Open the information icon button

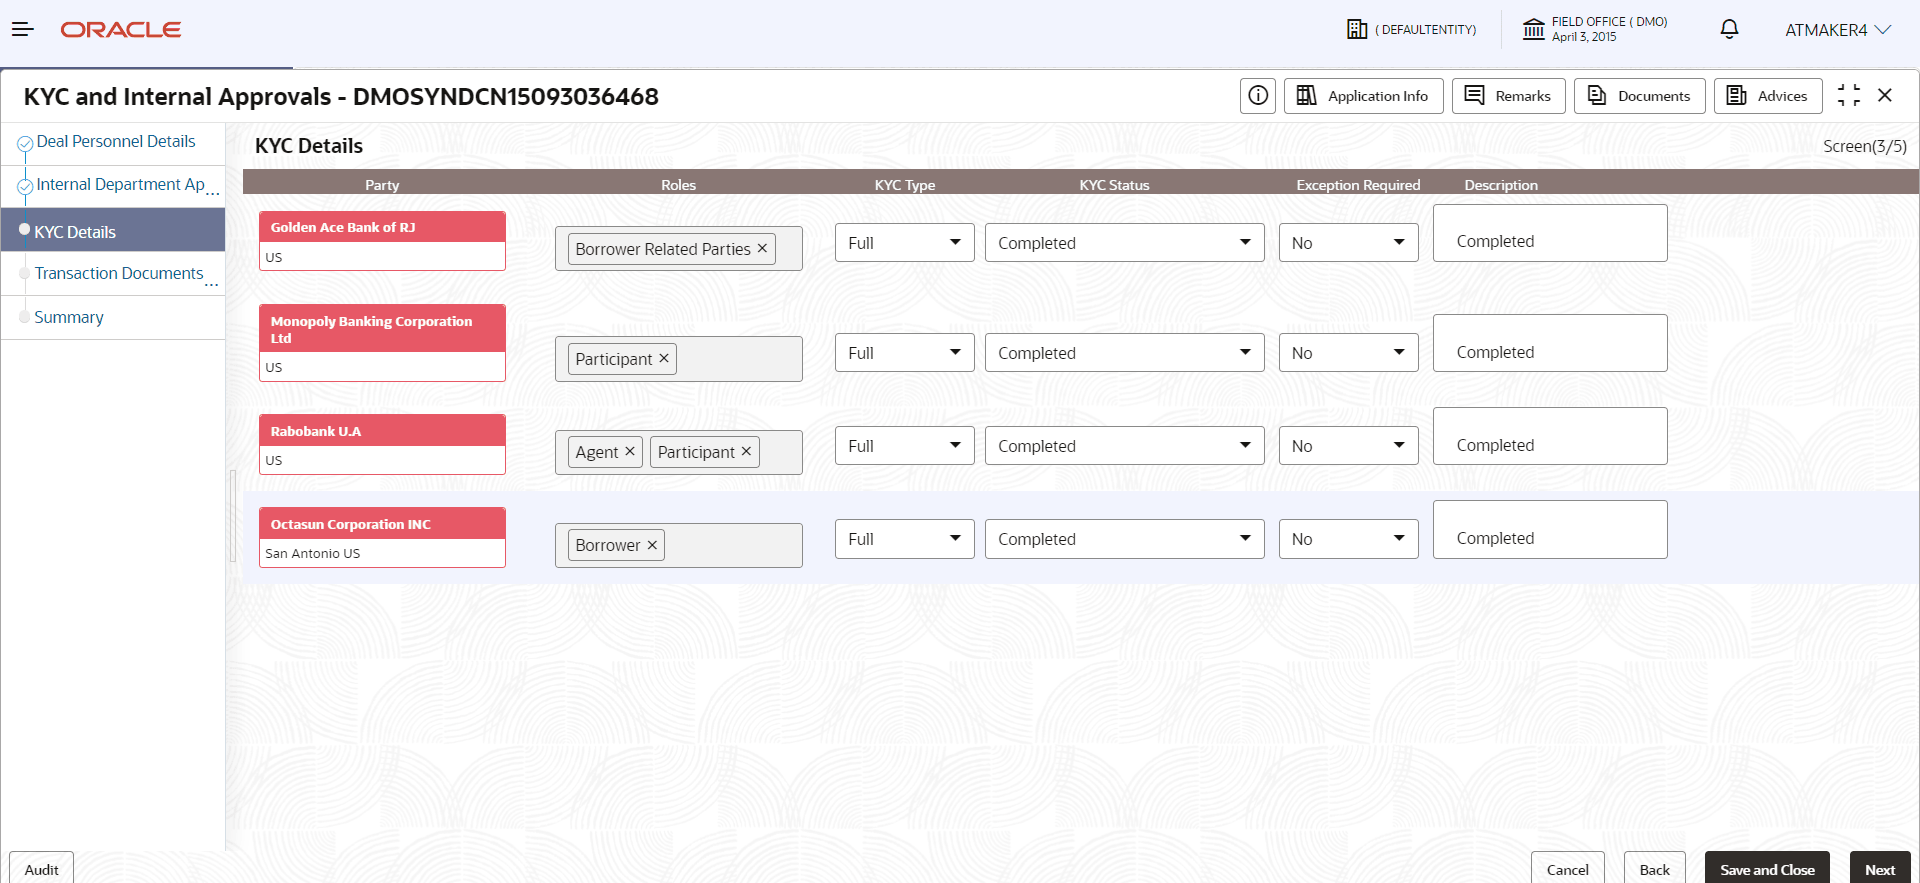coord(1258,96)
